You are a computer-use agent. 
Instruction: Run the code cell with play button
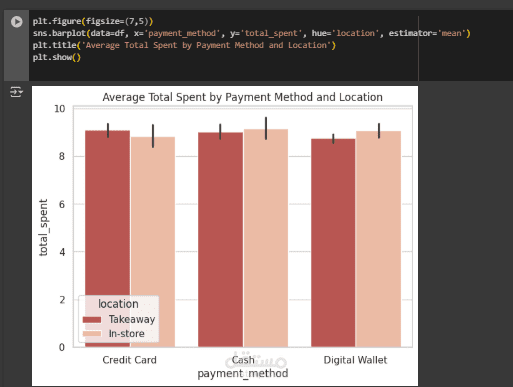[x=16, y=22]
